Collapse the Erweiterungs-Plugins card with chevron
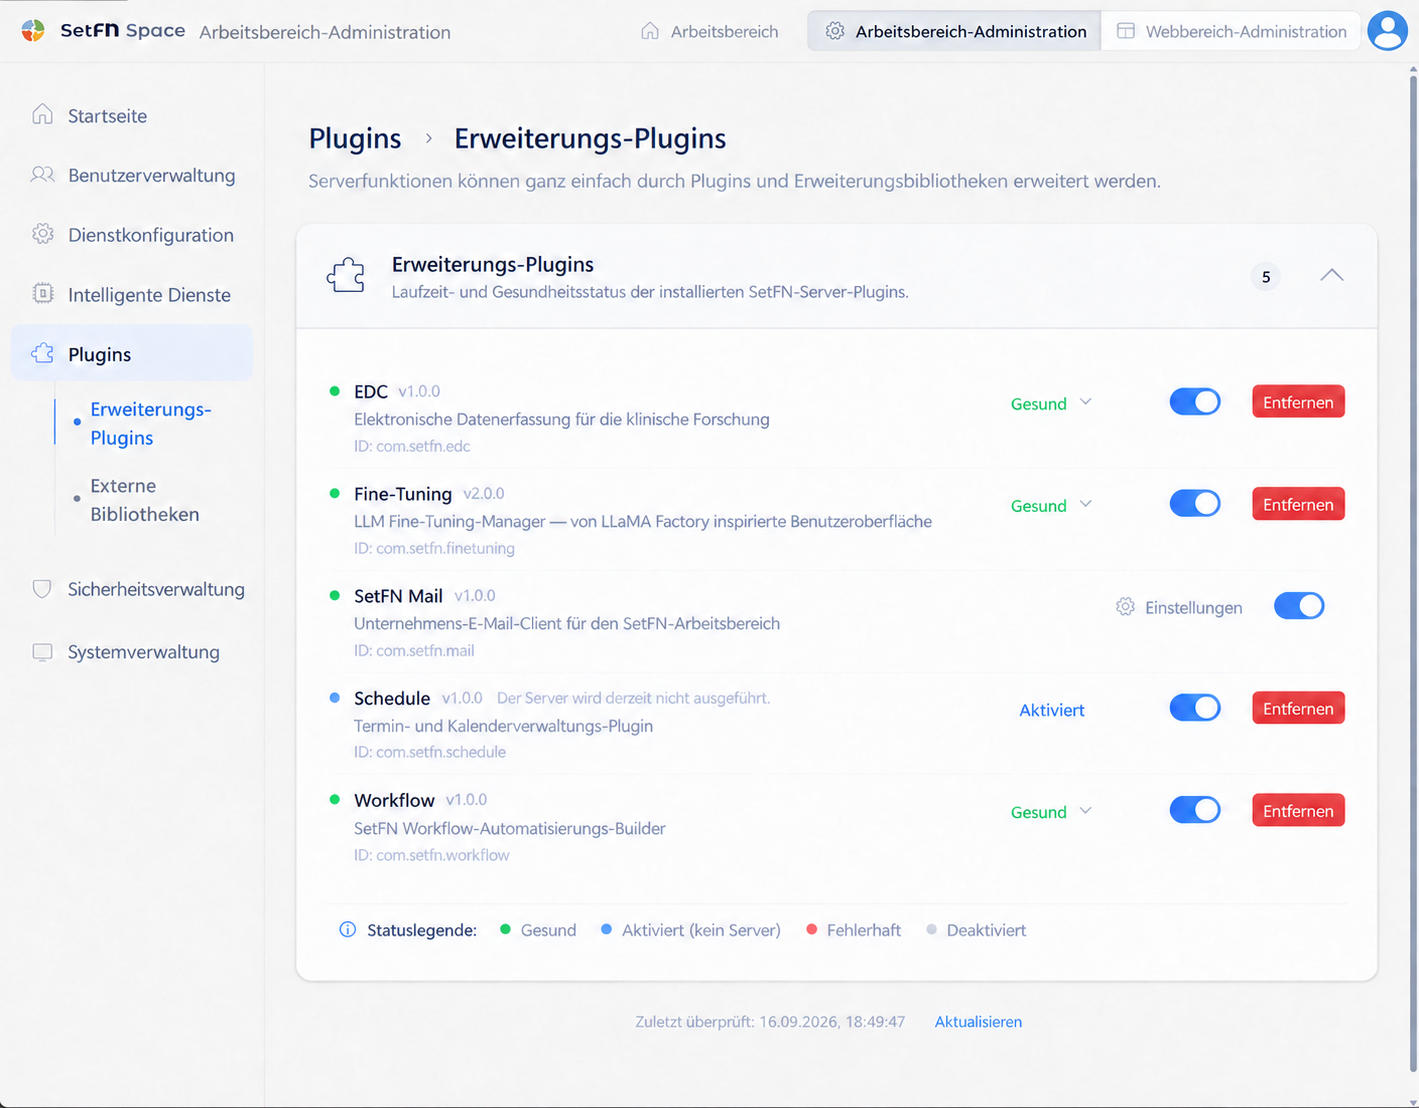 [x=1332, y=275]
